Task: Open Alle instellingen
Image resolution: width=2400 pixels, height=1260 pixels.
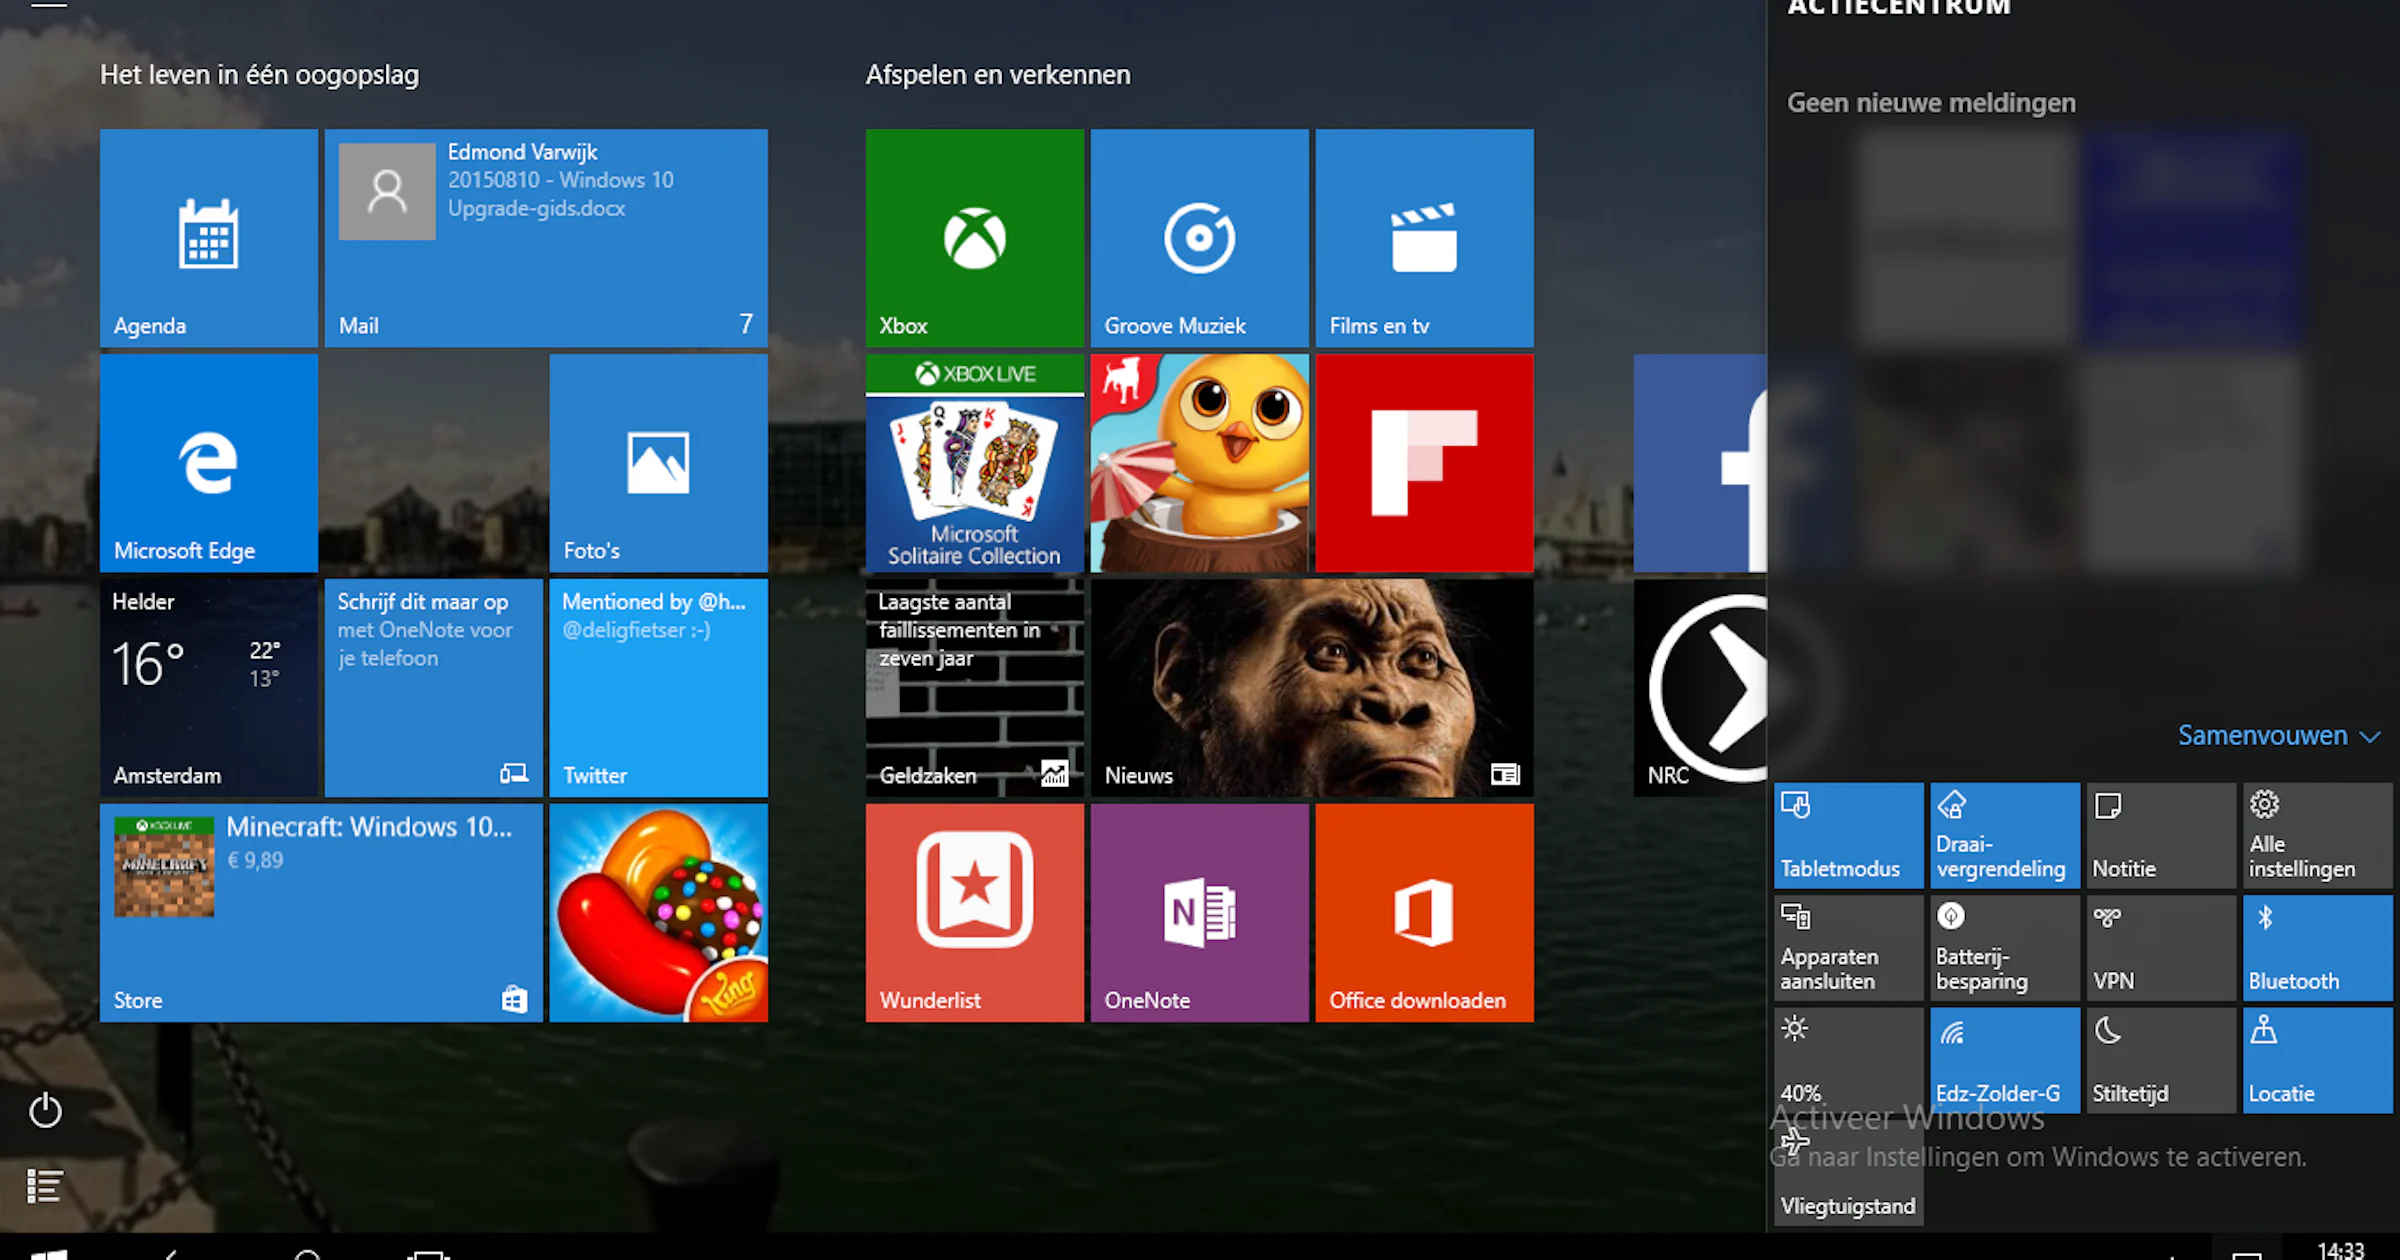Action: pos(2318,836)
